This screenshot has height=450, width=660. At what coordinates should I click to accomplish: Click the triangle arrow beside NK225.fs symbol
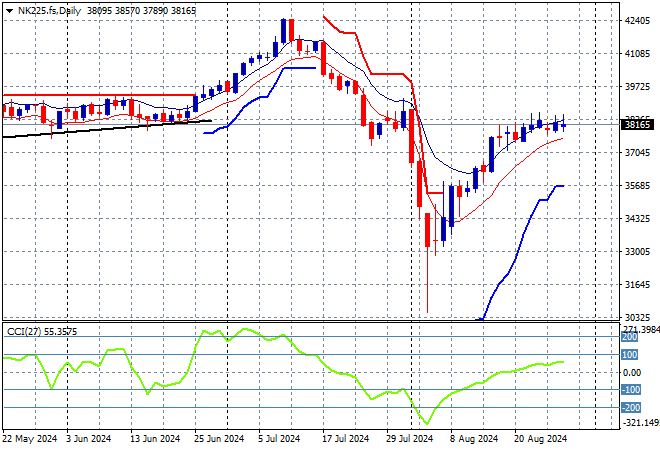coord(9,9)
